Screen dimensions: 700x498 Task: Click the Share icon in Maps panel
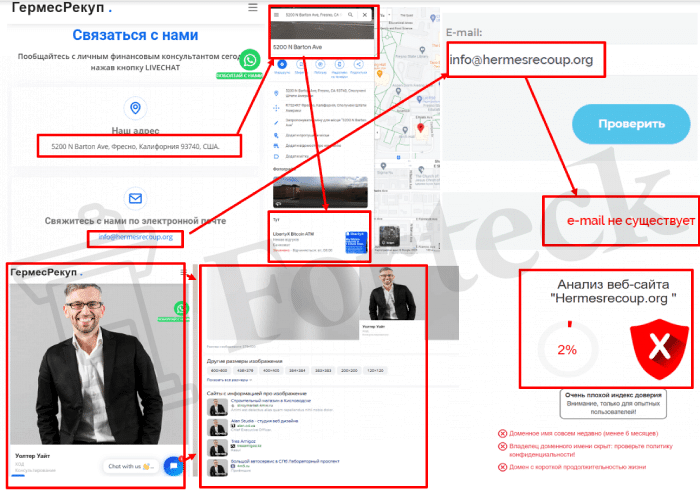[x=358, y=65]
